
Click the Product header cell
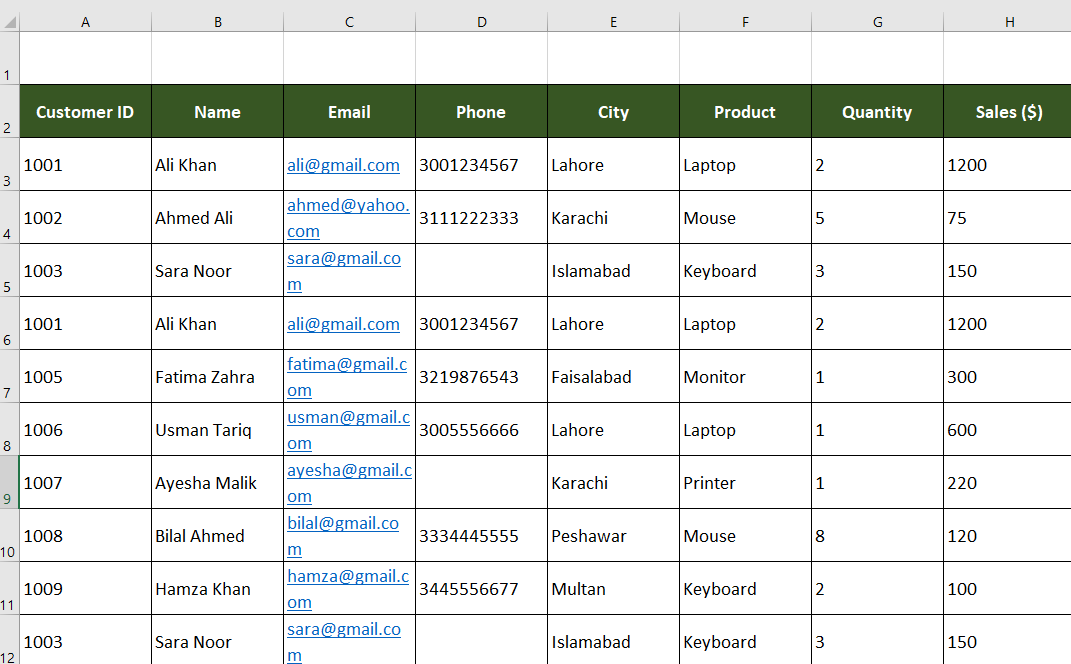click(x=745, y=111)
